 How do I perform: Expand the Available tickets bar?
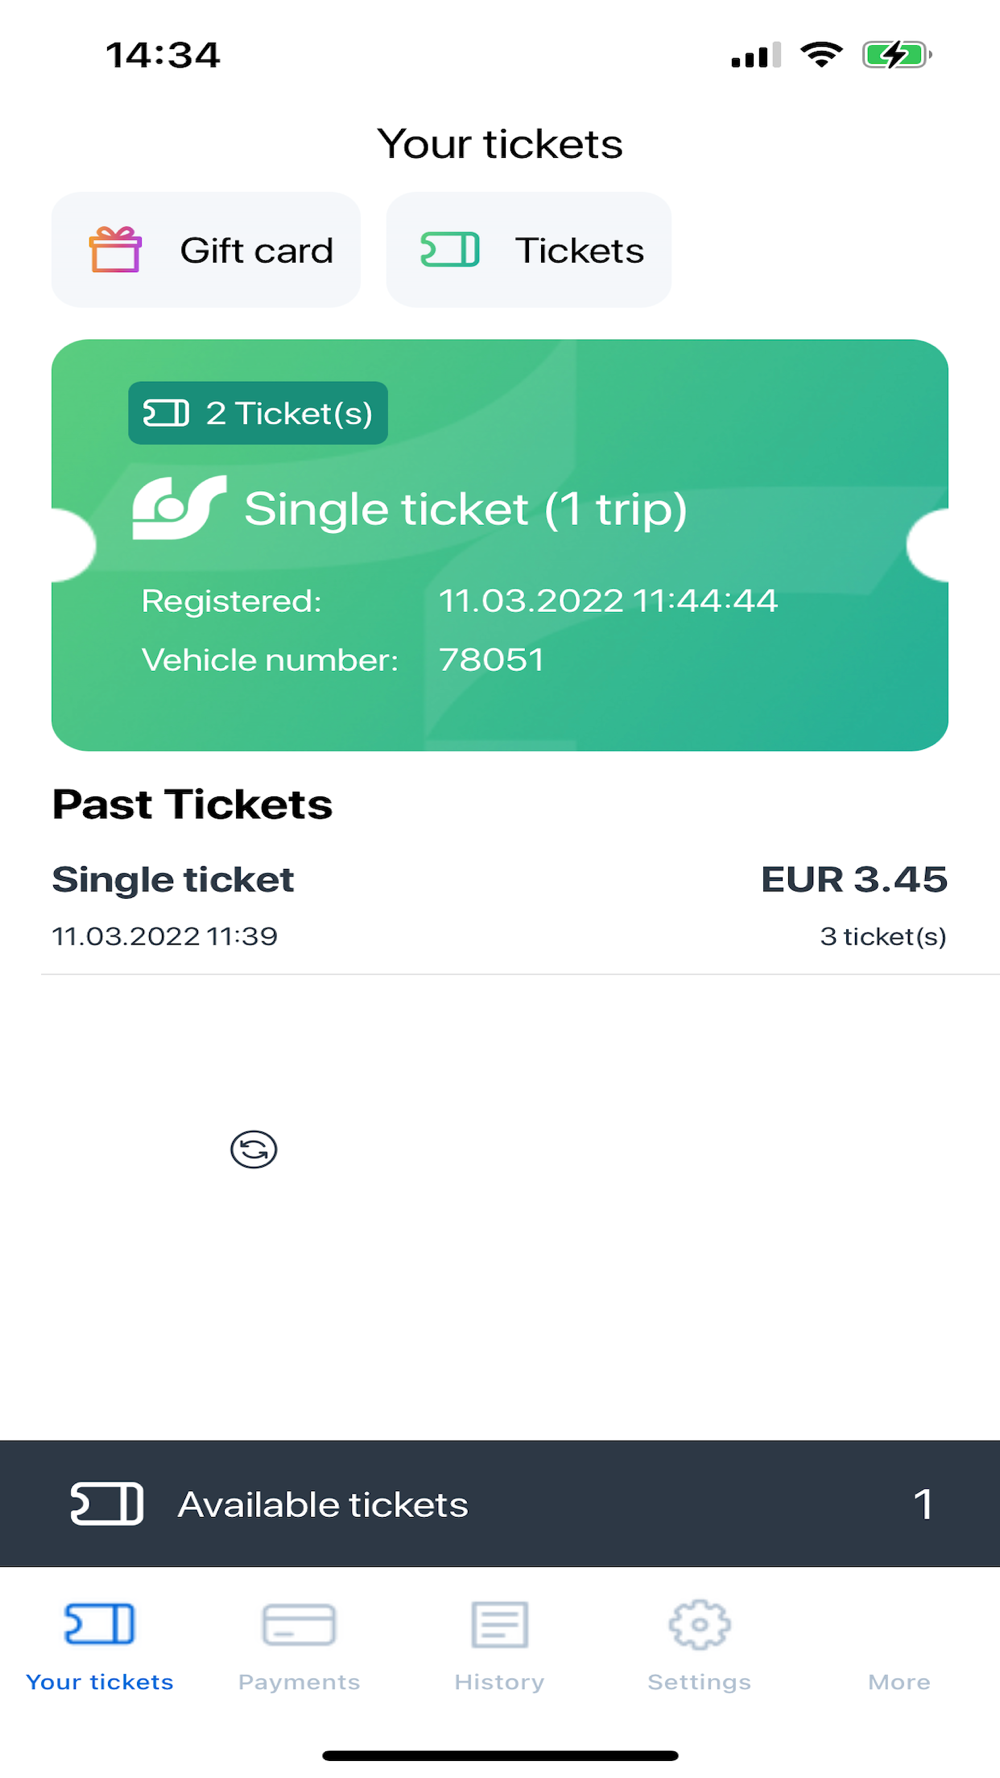click(x=500, y=1504)
